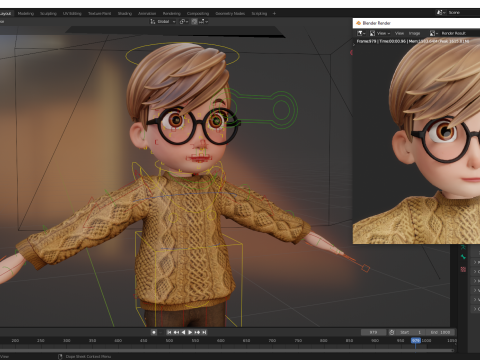The image size is (480, 360).
Task: Add a new workspace with the plus button
Action: 274,13
